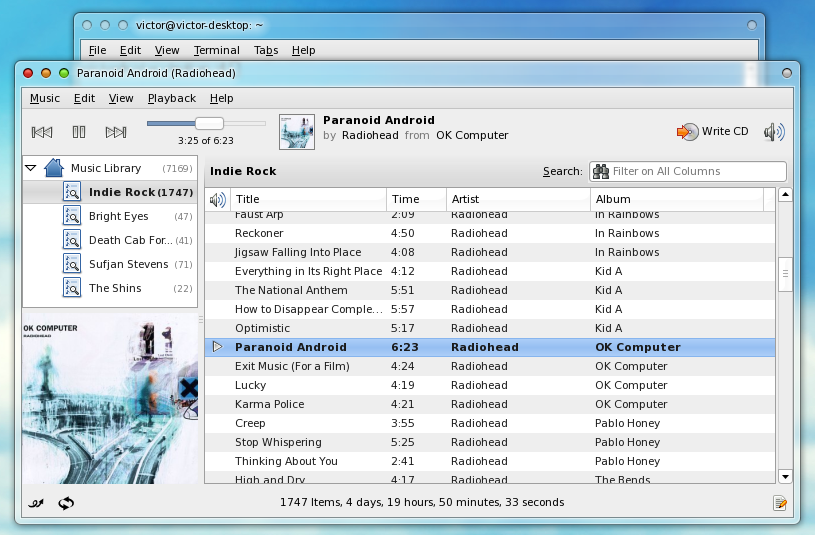Click the large OK Computer cover art
Image resolution: width=815 pixels, height=535 pixels.
click(110, 398)
